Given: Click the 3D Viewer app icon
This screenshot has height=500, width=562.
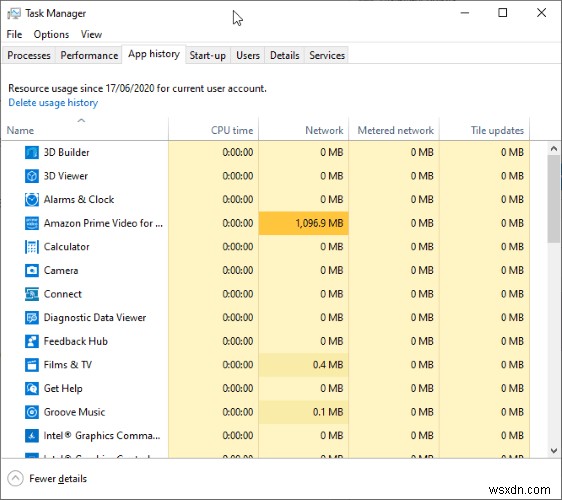Looking at the screenshot, I should (32, 176).
